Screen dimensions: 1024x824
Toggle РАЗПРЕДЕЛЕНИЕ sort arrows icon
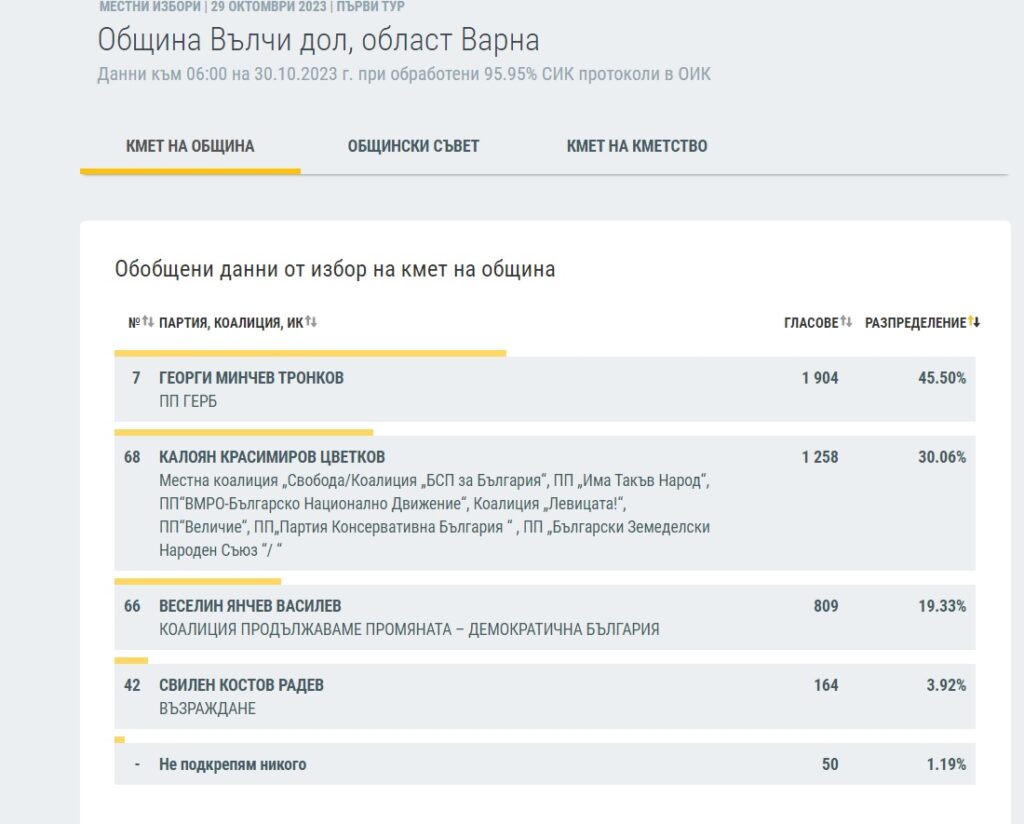pyautogui.click(x=974, y=322)
